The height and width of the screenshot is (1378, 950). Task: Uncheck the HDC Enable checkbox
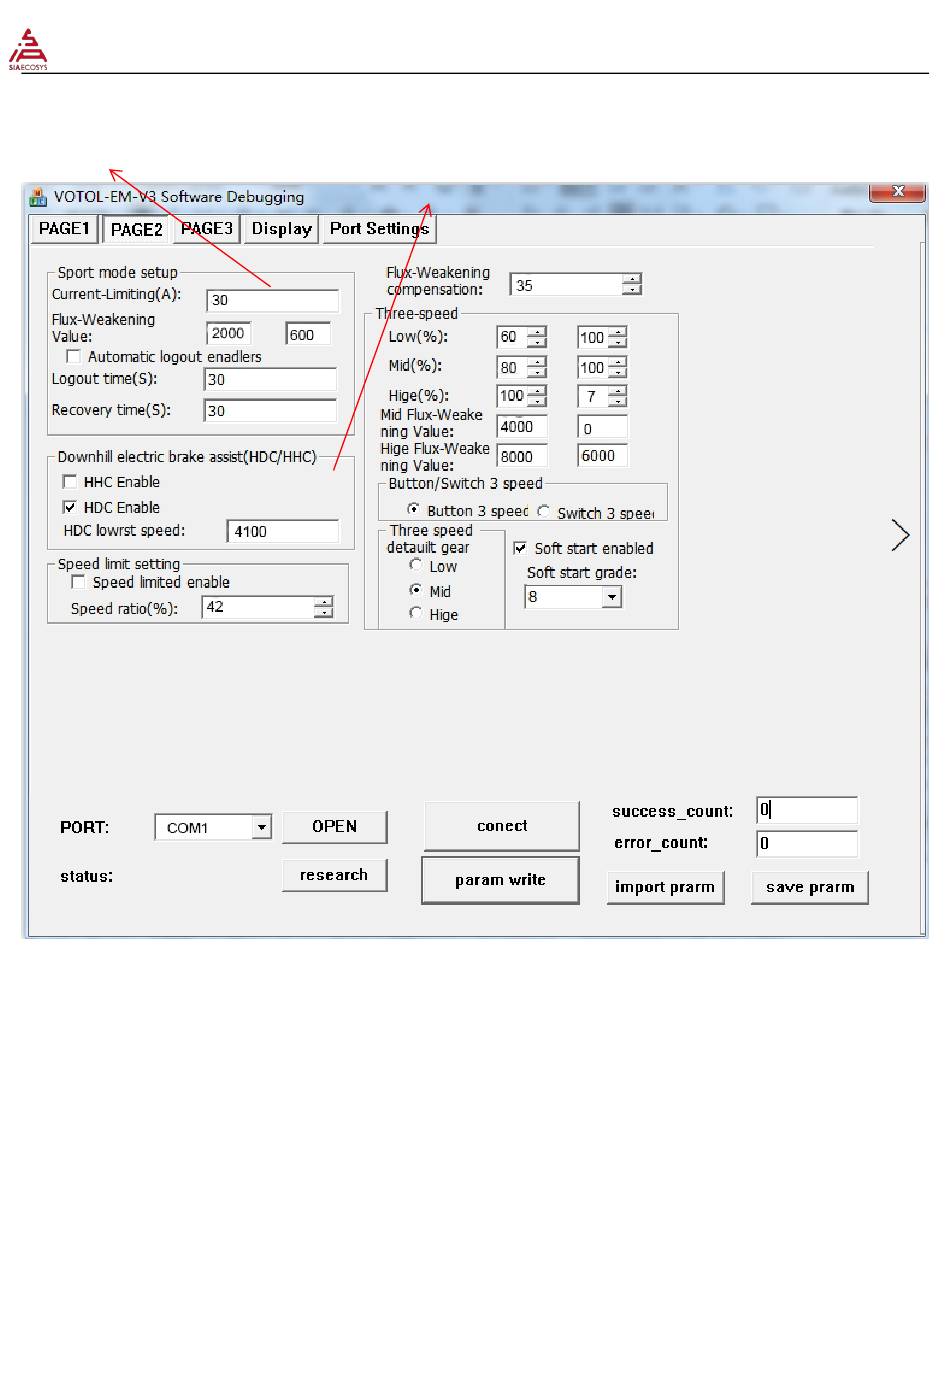[x=70, y=507]
